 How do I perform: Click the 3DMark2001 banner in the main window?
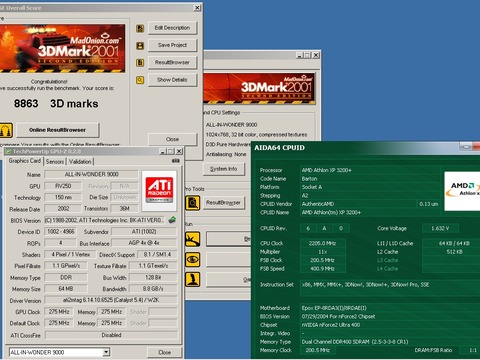[x=259, y=88]
